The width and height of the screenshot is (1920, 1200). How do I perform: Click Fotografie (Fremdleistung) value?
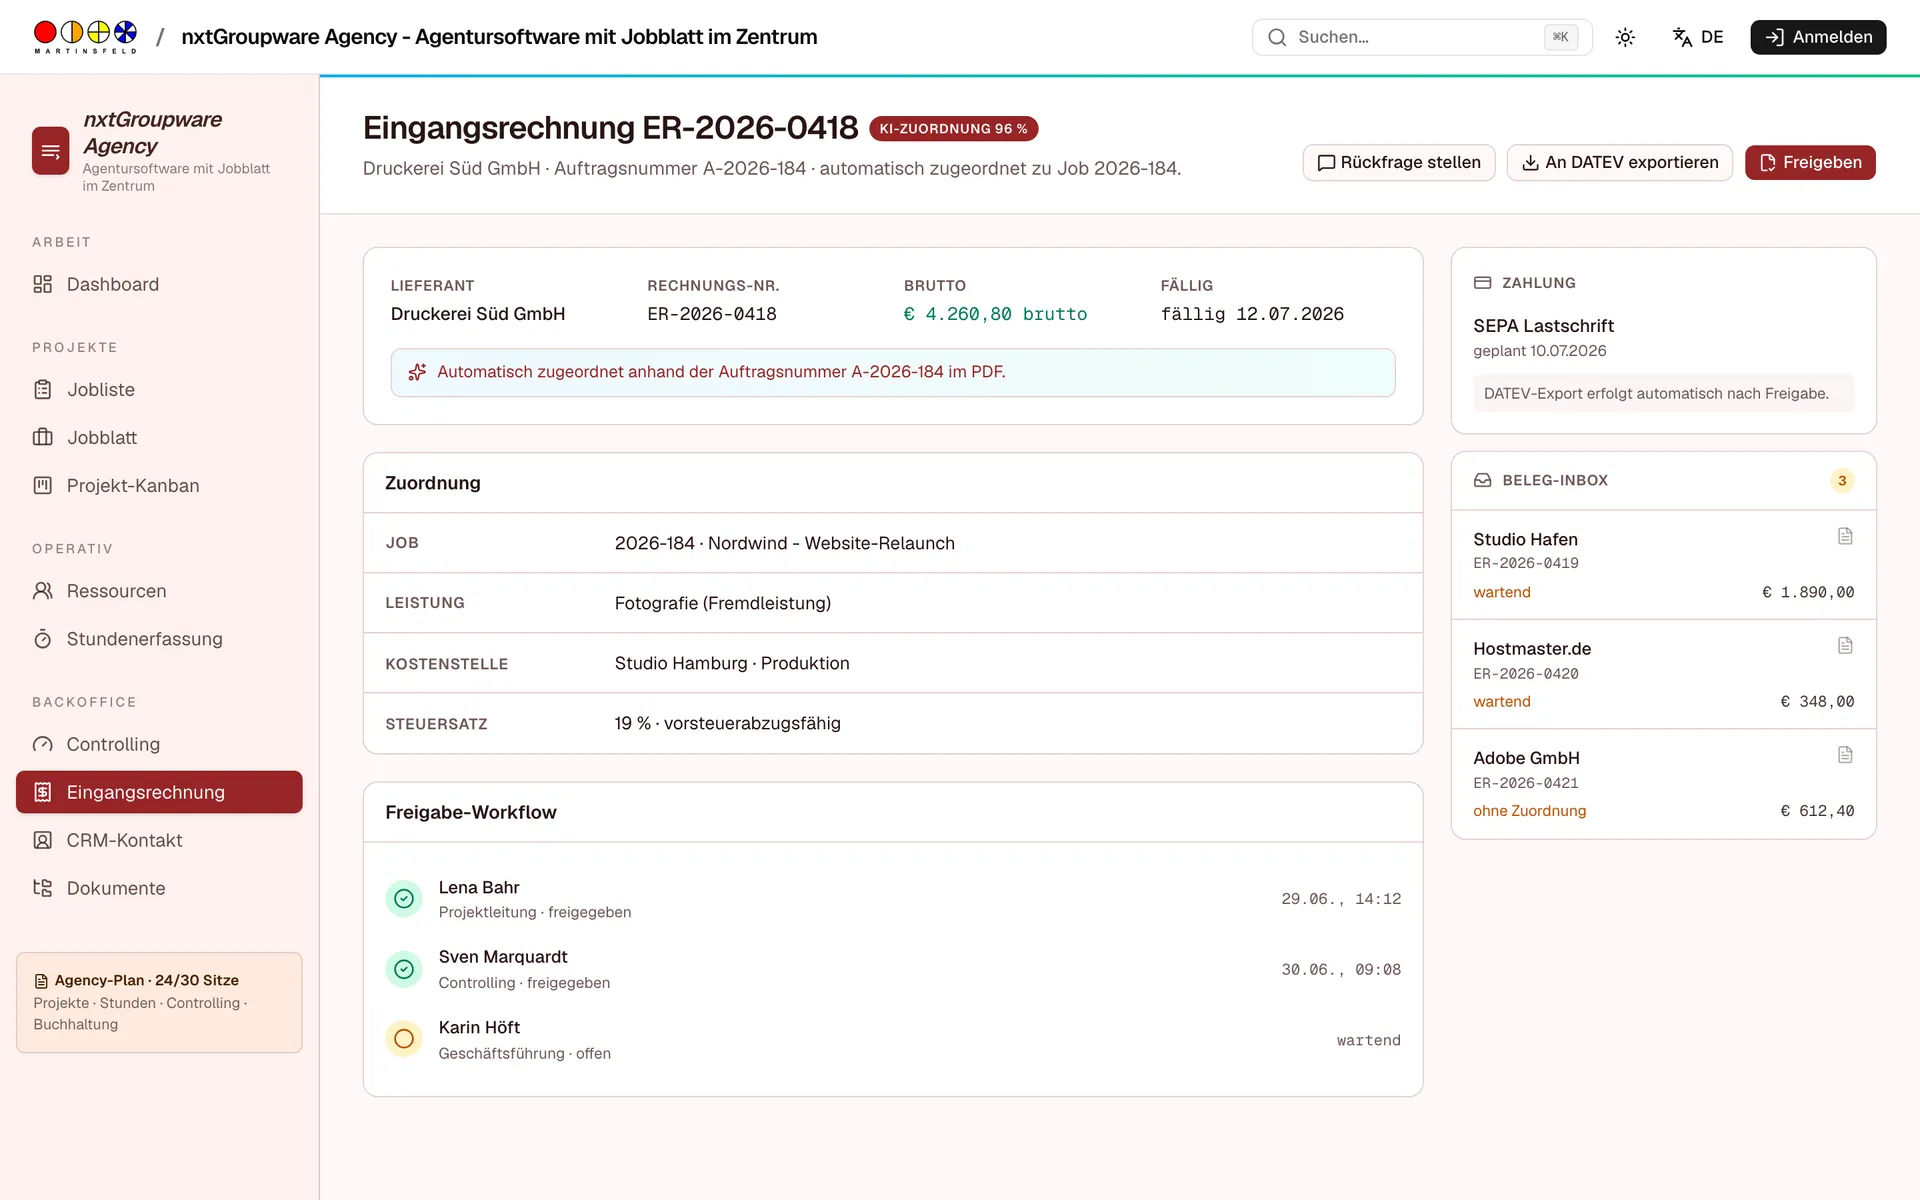(723, 603)
